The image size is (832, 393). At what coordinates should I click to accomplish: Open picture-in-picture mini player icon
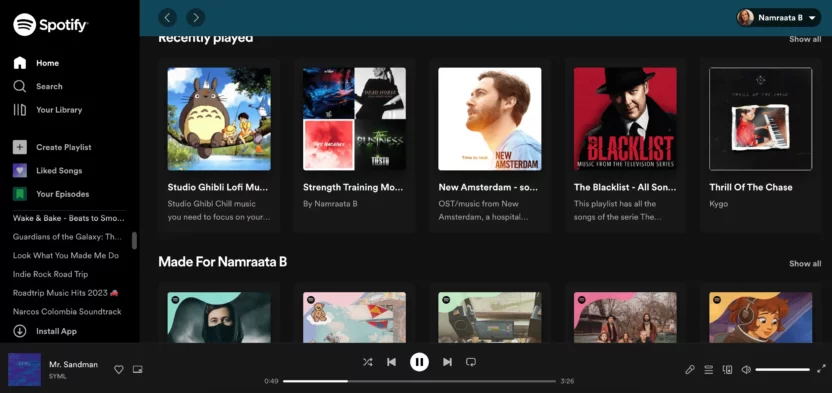137,370
